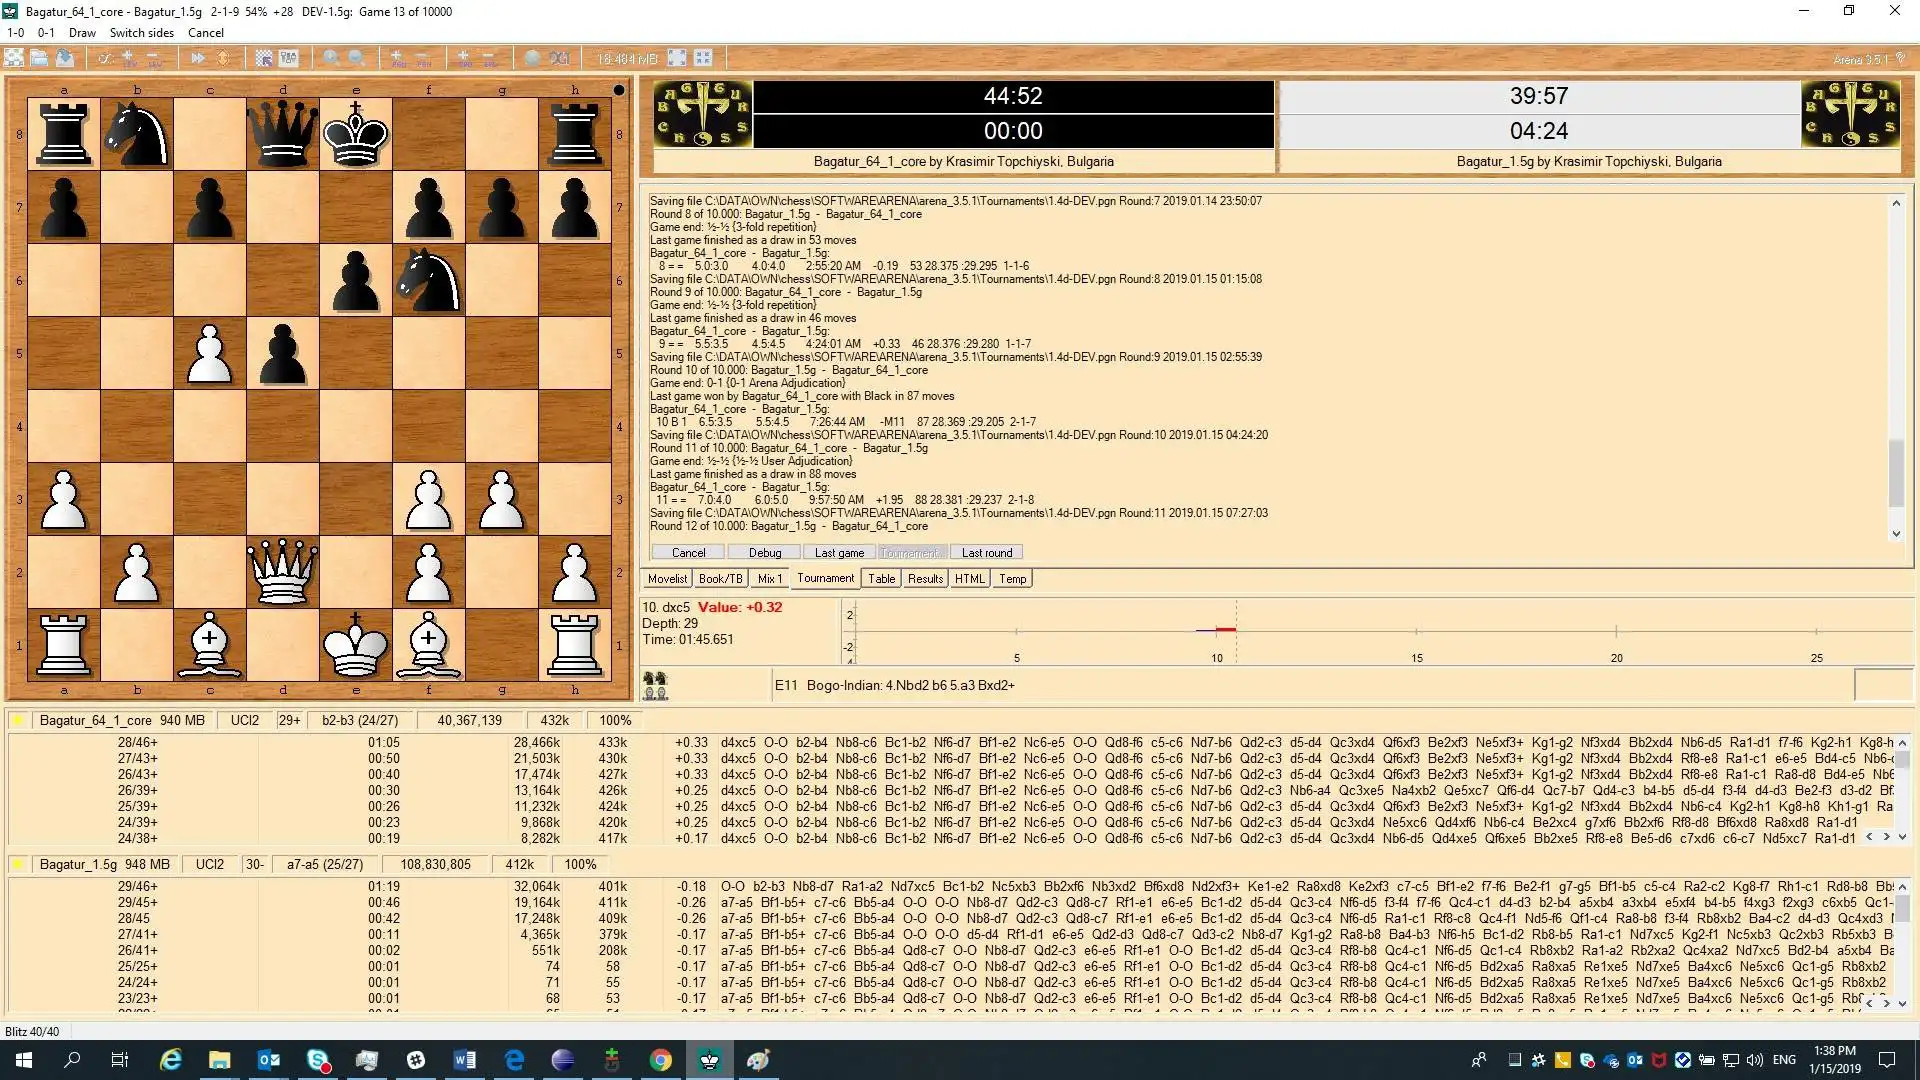1920x1080 pixels.
Task: Select the Book/TB tab
Action: point(719,579)
